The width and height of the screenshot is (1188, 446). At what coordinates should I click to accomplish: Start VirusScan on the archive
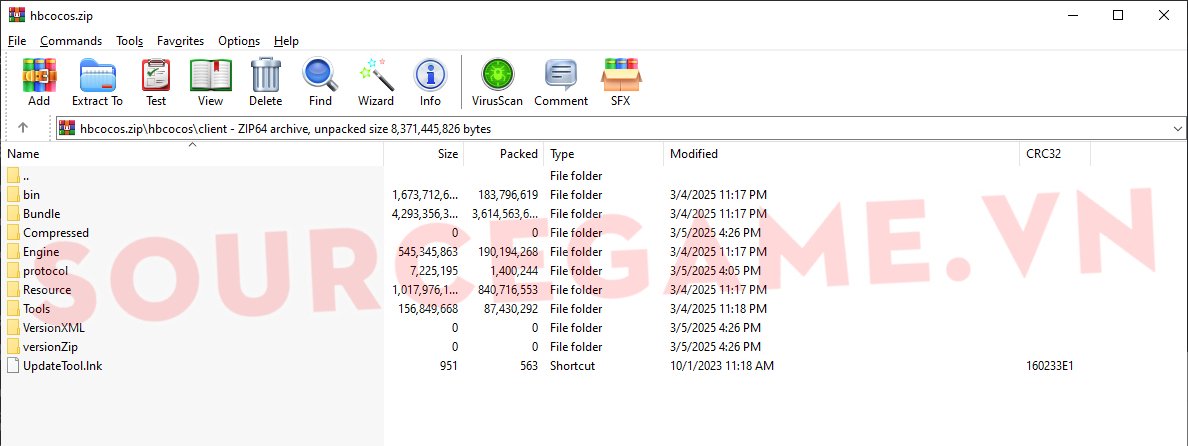pyautogui.click(x=496, y=81)
